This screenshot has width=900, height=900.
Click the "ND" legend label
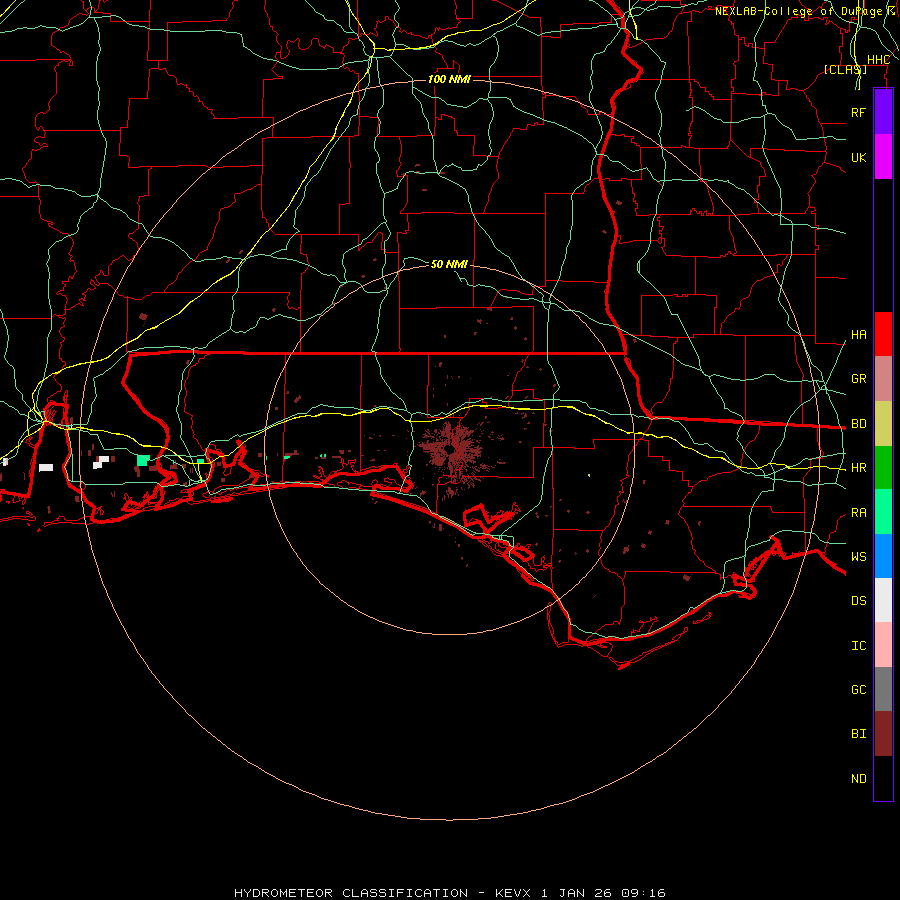click(x=858, y=779)
